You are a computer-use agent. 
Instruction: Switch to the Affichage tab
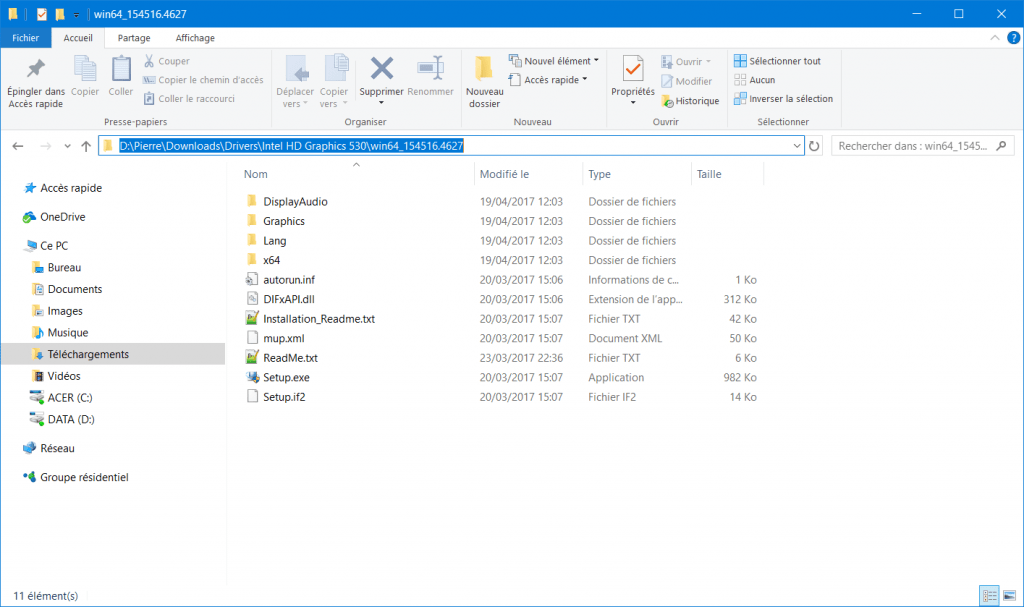[x=195, y=38]
